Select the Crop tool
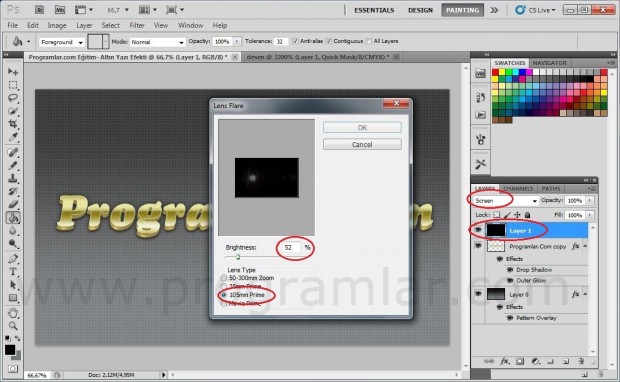620x382 pixels. point(13,124)
